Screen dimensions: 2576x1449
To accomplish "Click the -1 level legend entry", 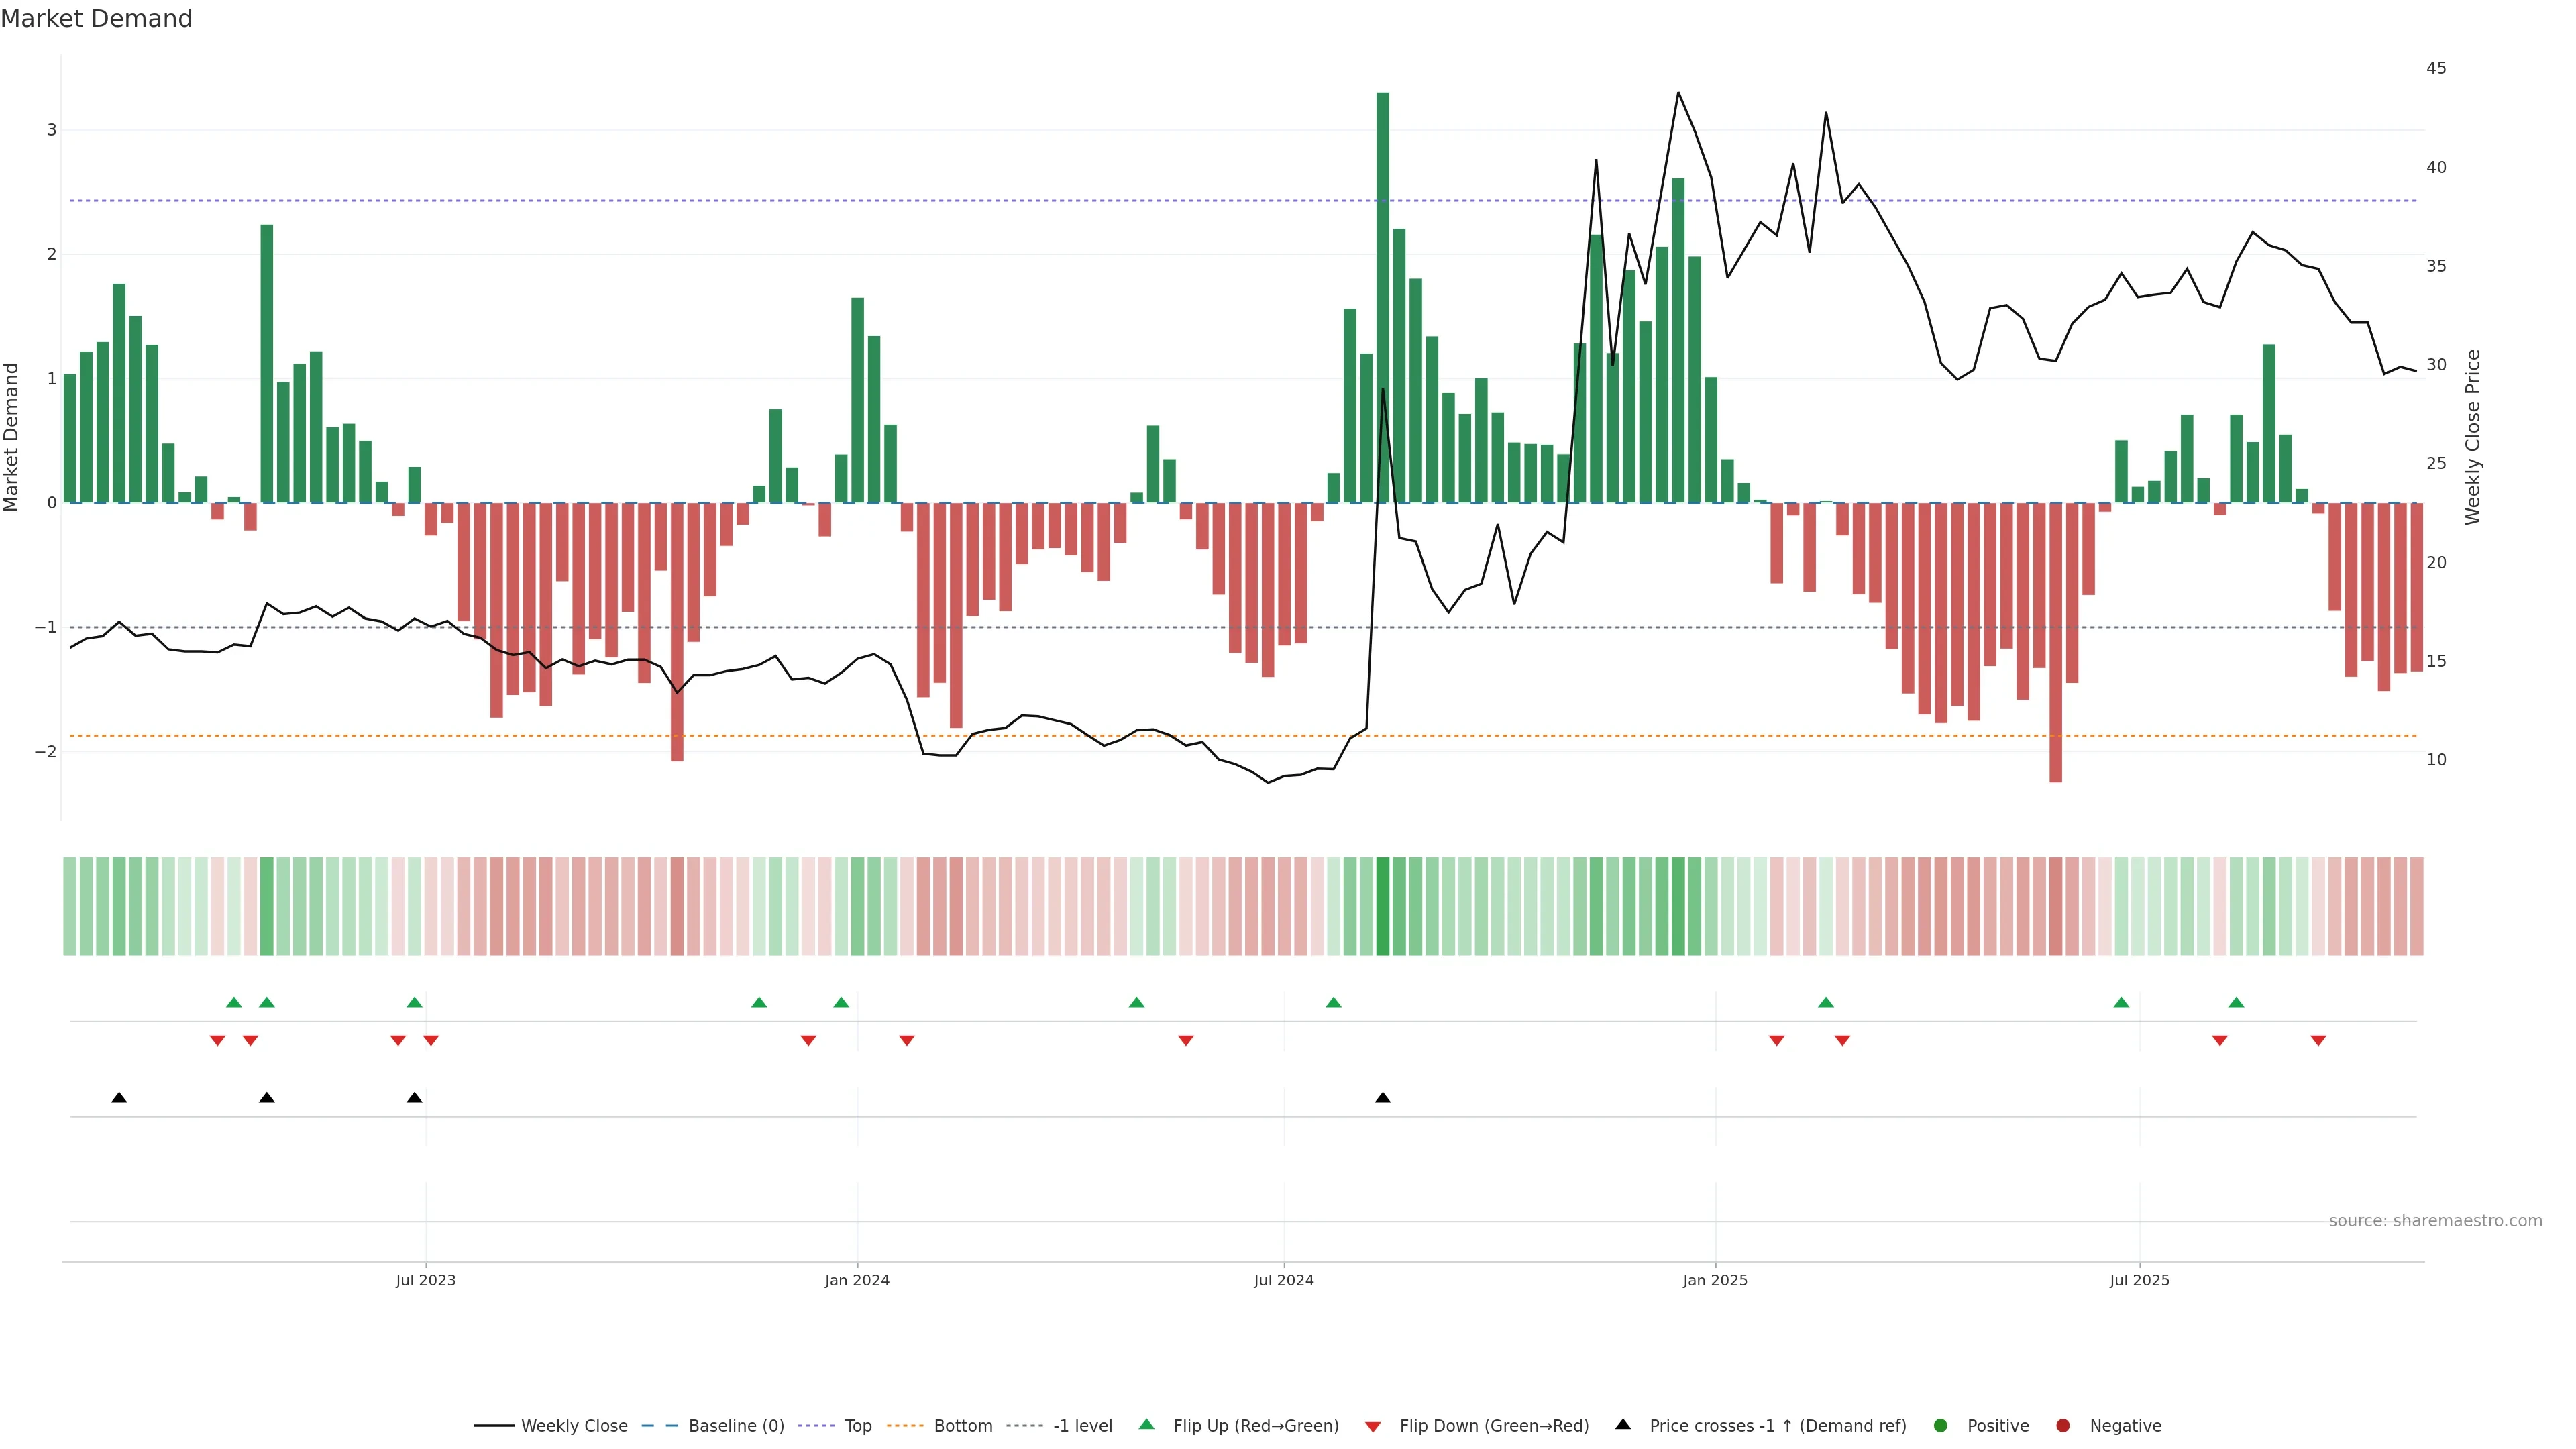I will 1082,1425.
